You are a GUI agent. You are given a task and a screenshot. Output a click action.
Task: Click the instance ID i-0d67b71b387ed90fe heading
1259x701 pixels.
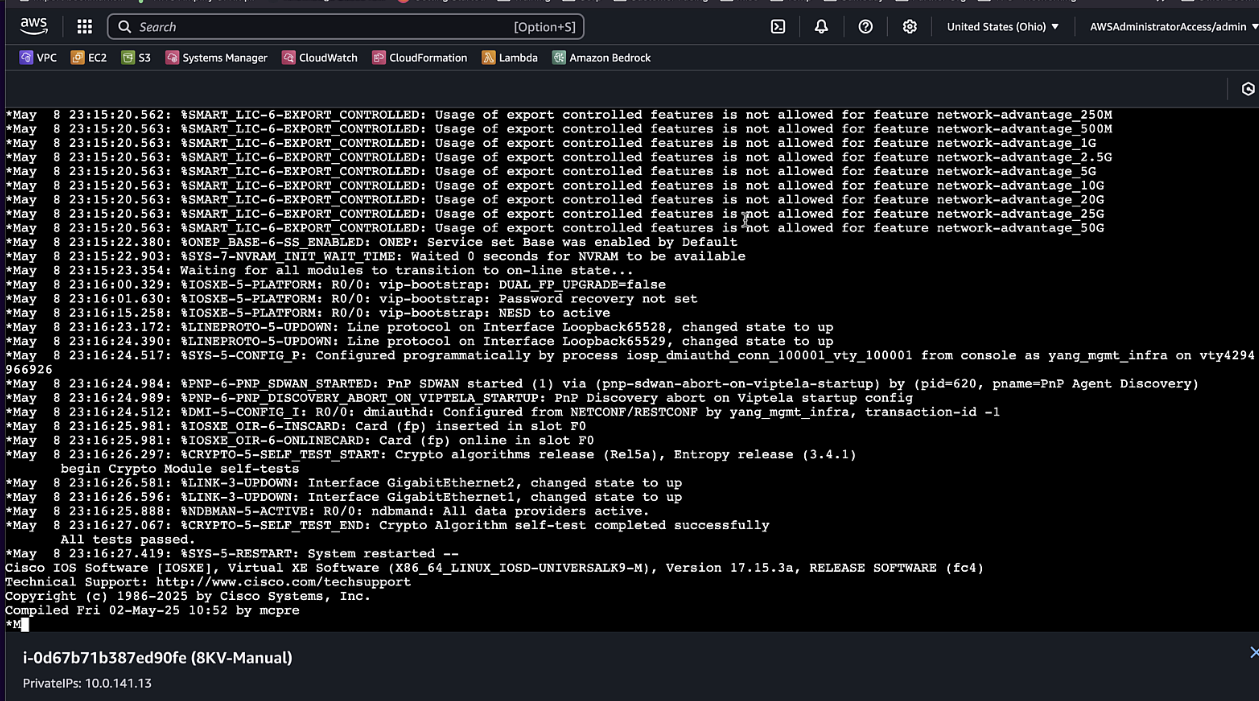click(158, 658)
